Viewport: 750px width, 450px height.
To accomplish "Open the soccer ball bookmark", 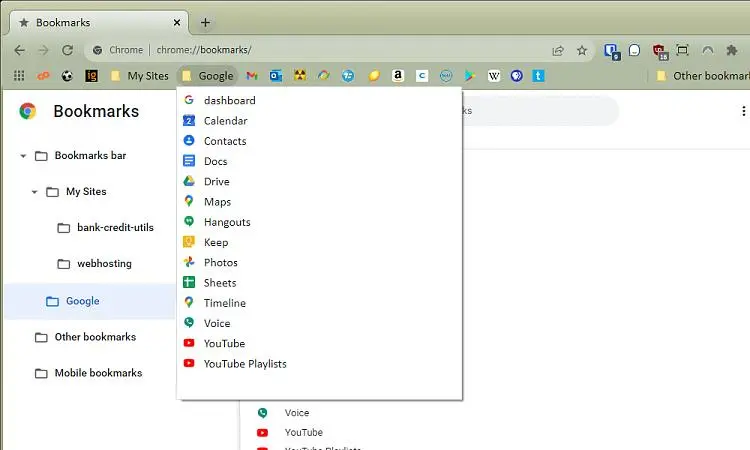I will [x=67, y=76].
